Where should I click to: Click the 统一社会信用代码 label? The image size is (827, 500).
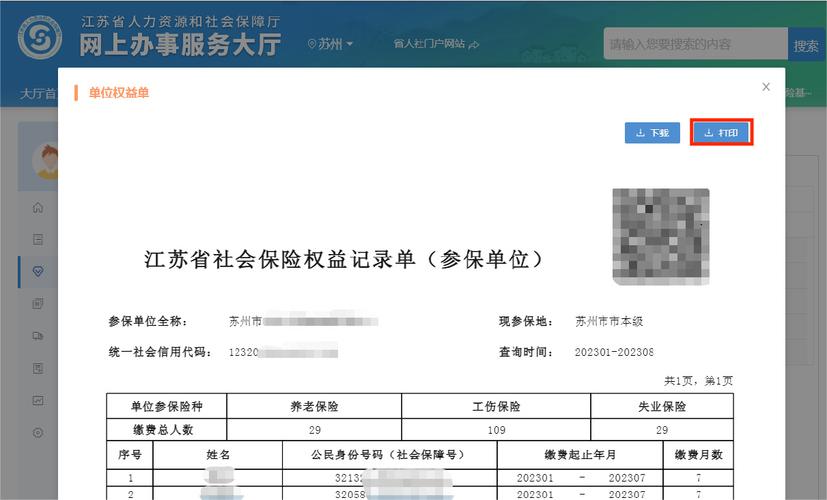(160, 352)
